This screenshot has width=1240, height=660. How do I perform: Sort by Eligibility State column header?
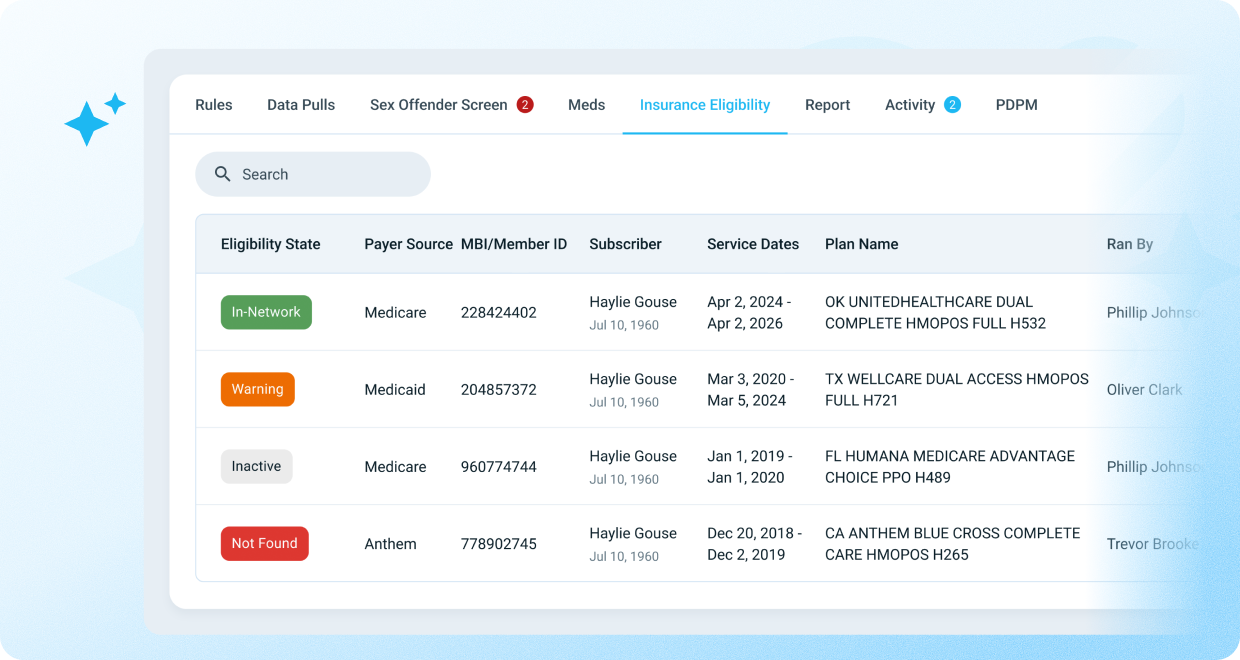tap(270, 244)
